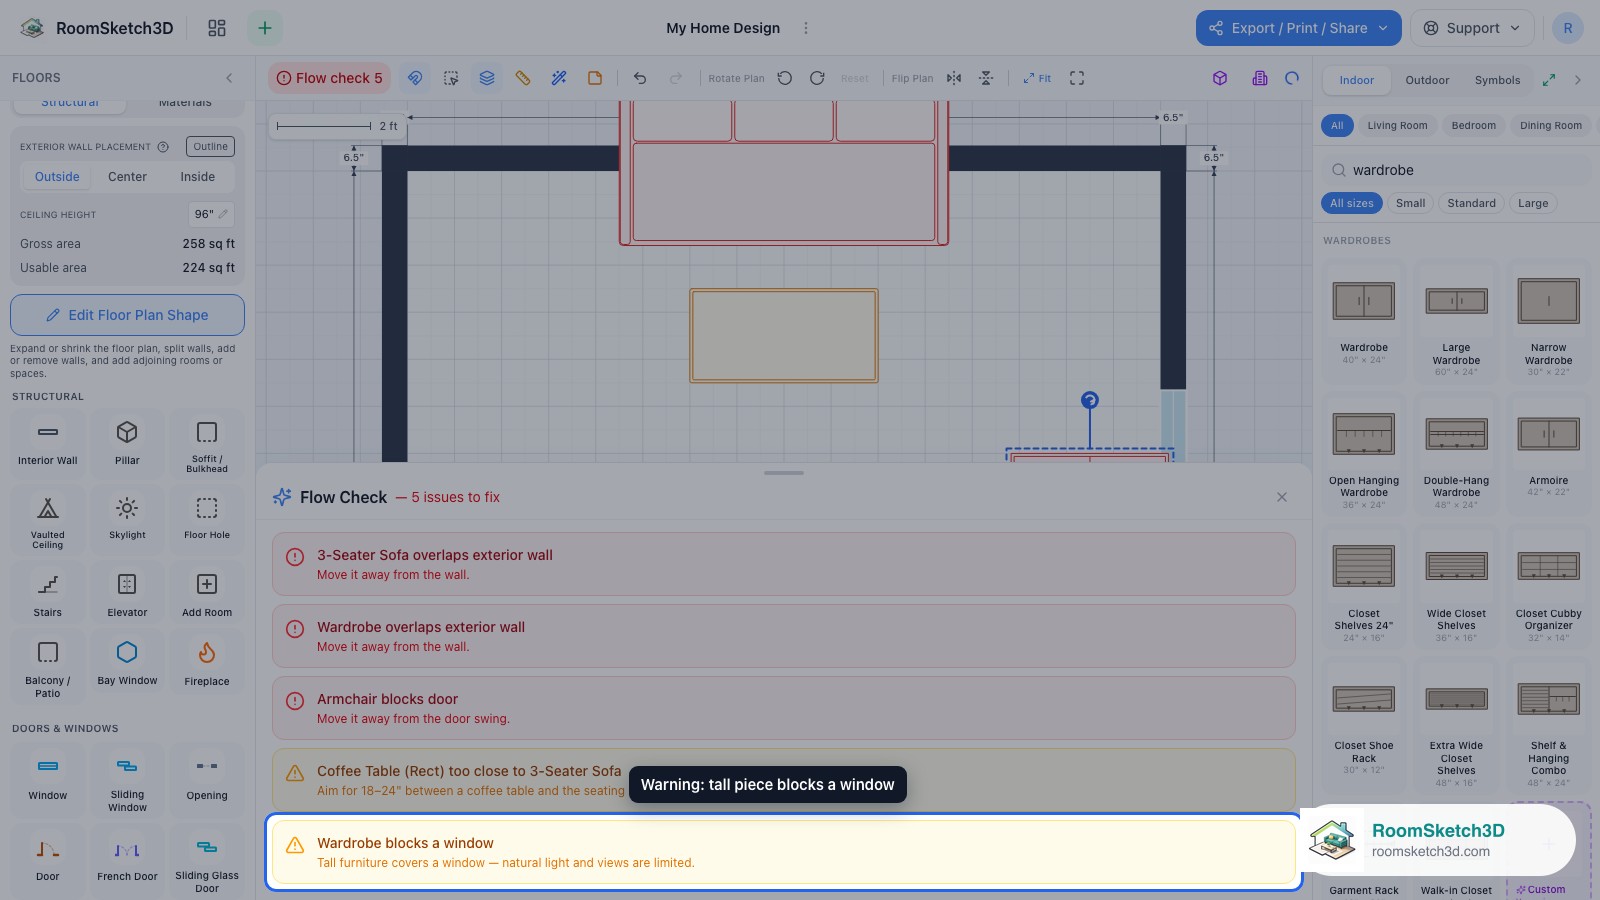Viewport: 1600px width, 900px height.
Task: Toggle the snap magnet tool
Action: pos(415,78)
